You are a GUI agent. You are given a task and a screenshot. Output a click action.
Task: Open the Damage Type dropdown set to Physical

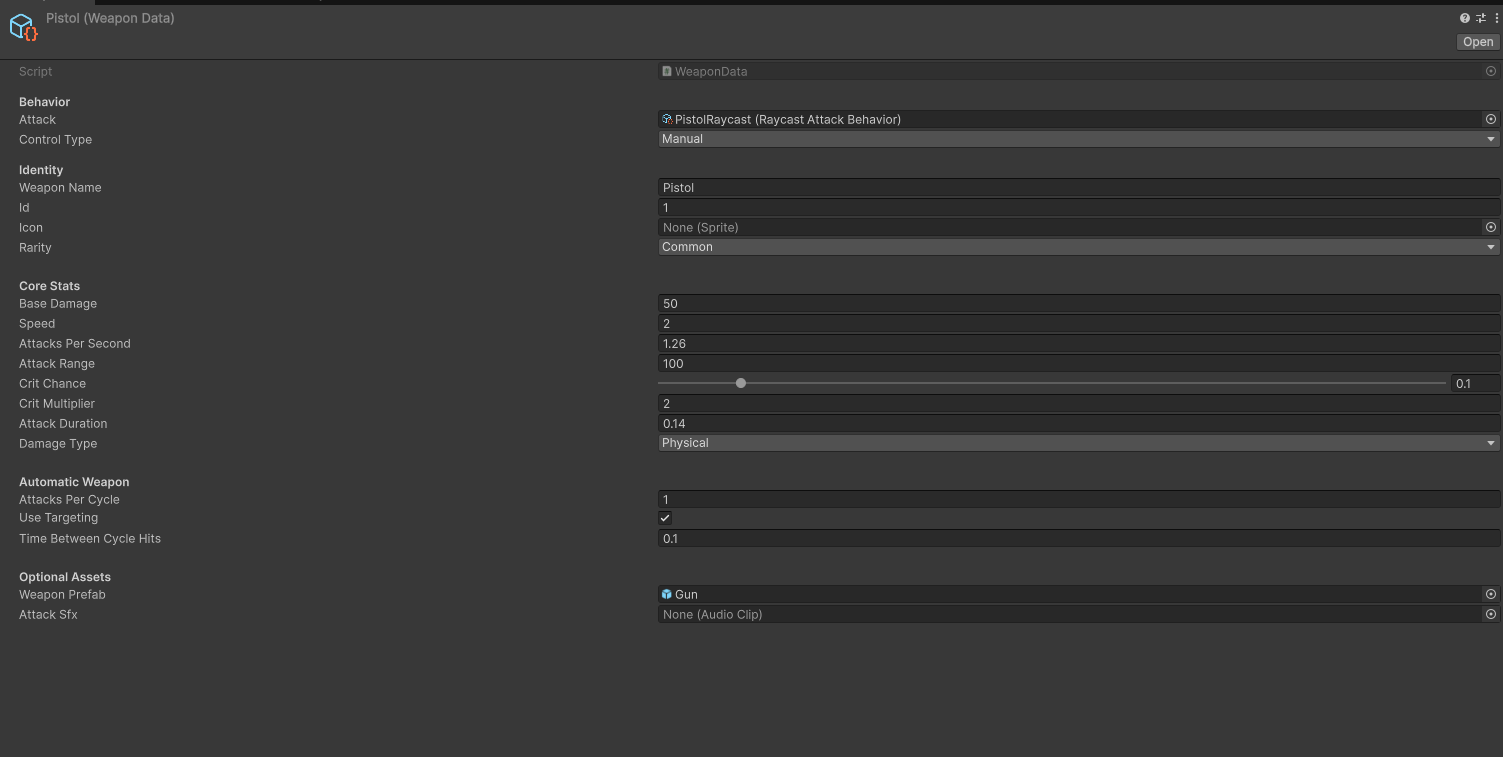(x=1079, y=443)
